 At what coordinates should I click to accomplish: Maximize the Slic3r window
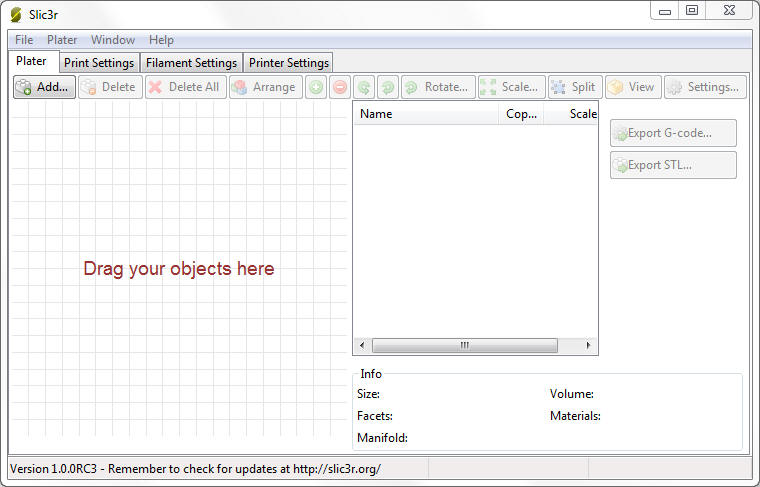pos(692,11)
